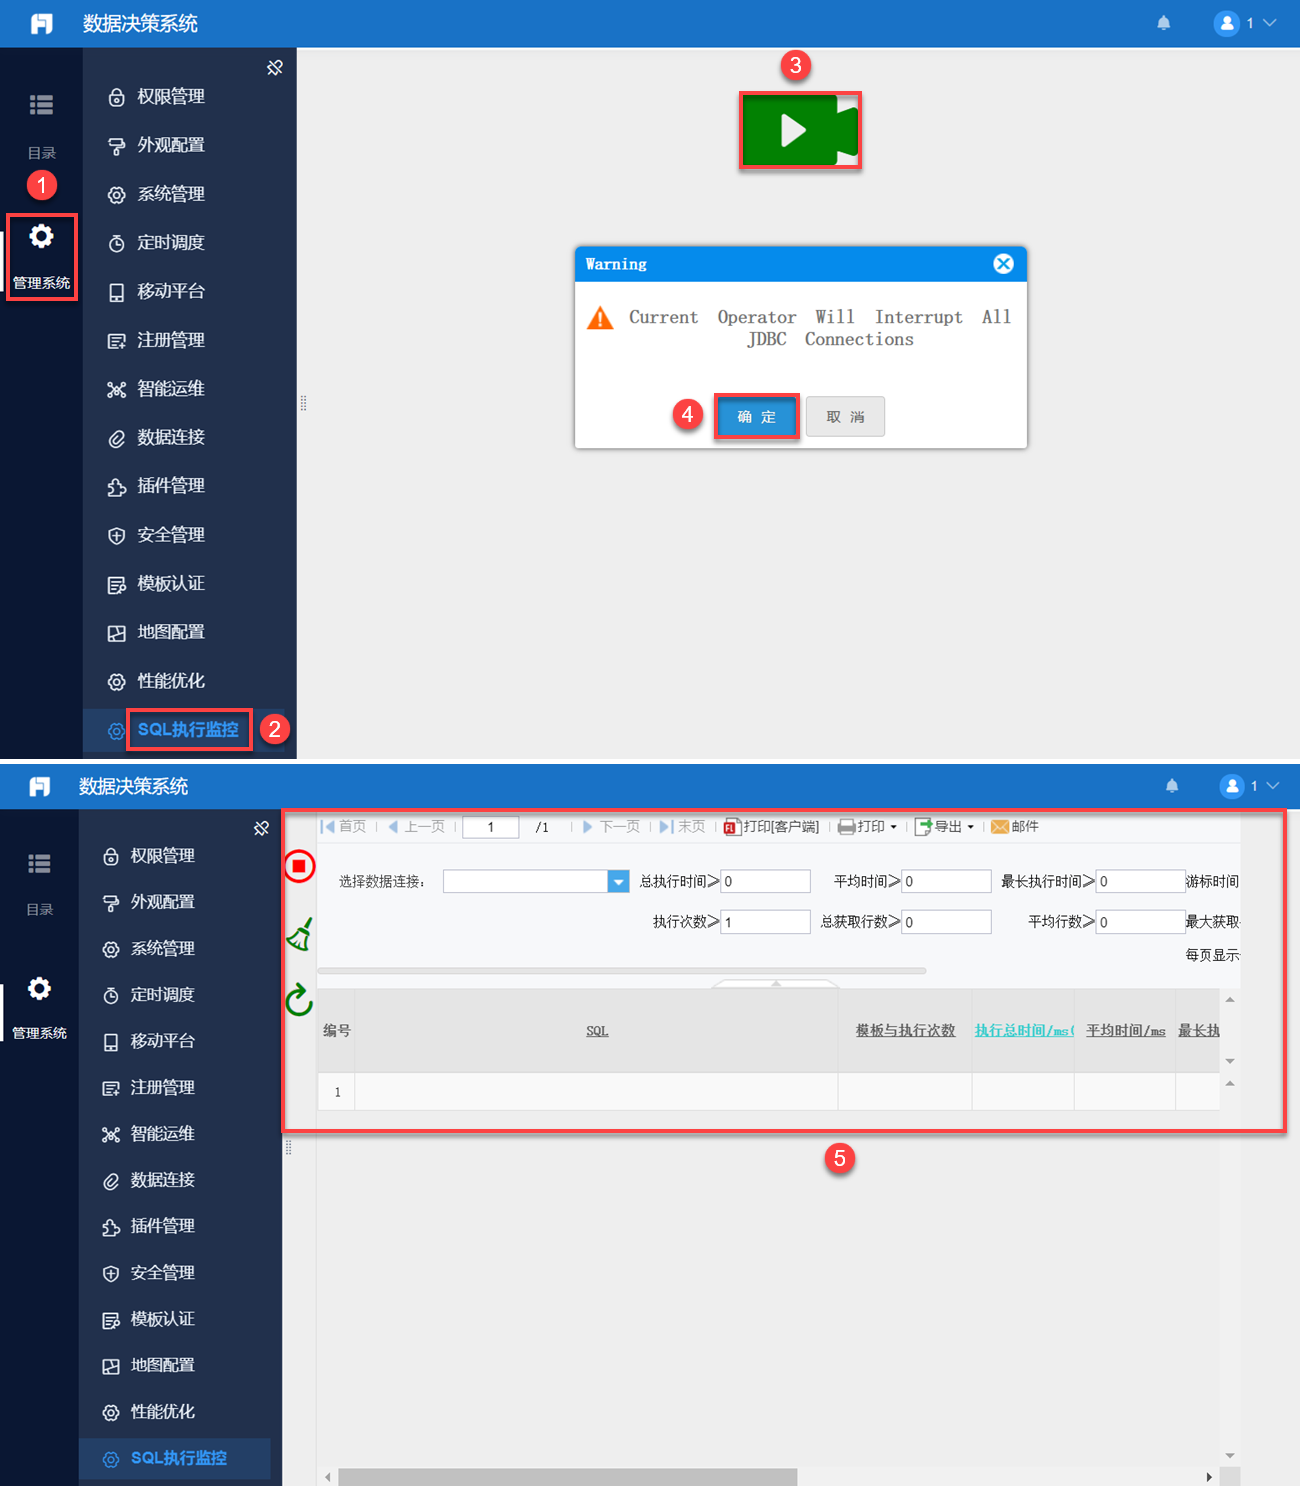Image resolution: width=1300 pixels, height=1486 pixels.
Task: Click the green refresh icon
Action: (299, 1000)
